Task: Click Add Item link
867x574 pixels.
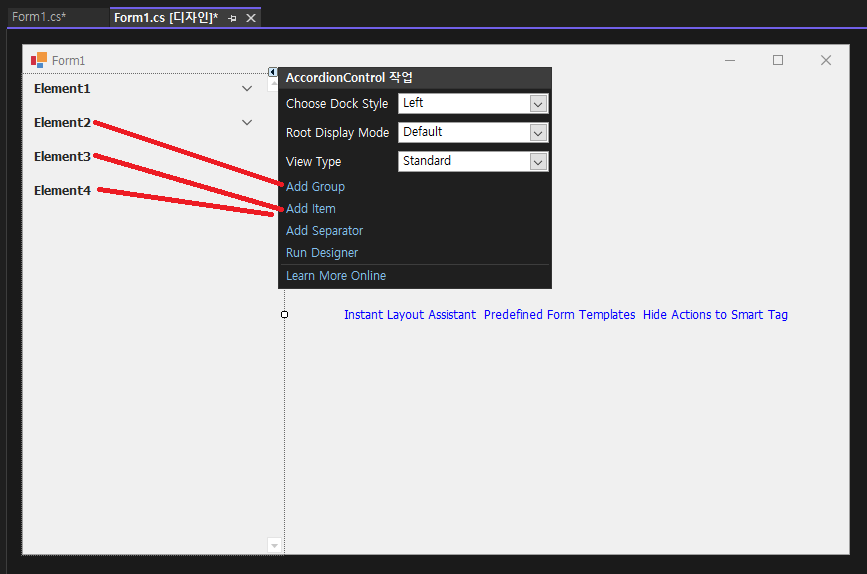Action: point(311,208)
